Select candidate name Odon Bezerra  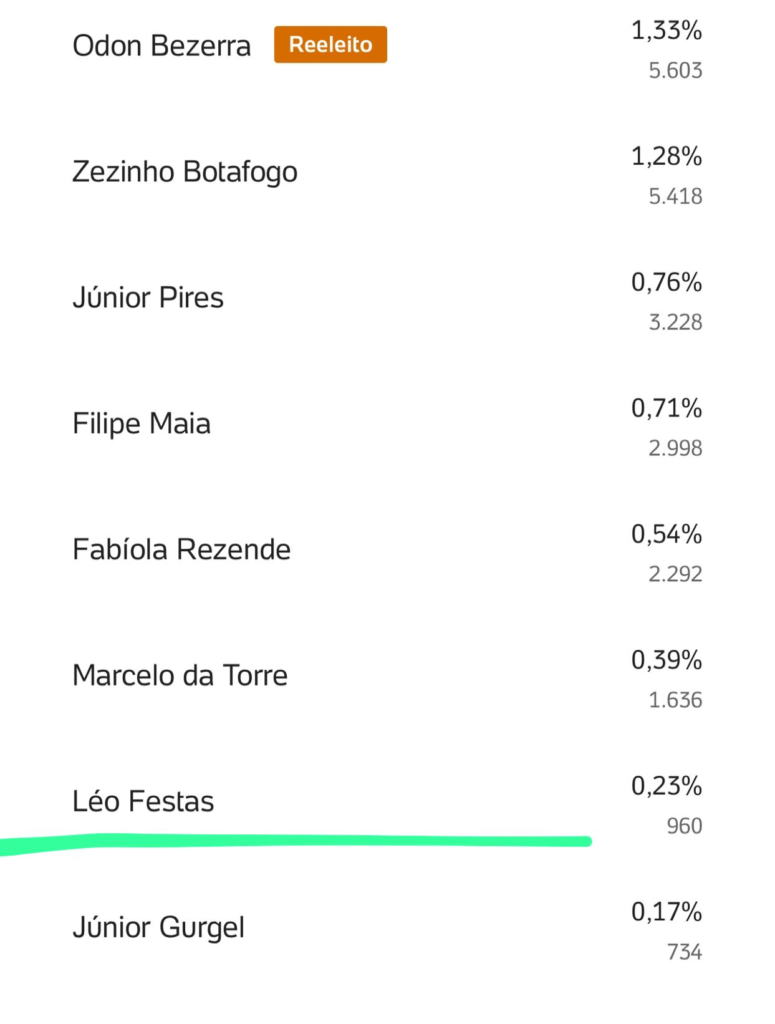161,46
